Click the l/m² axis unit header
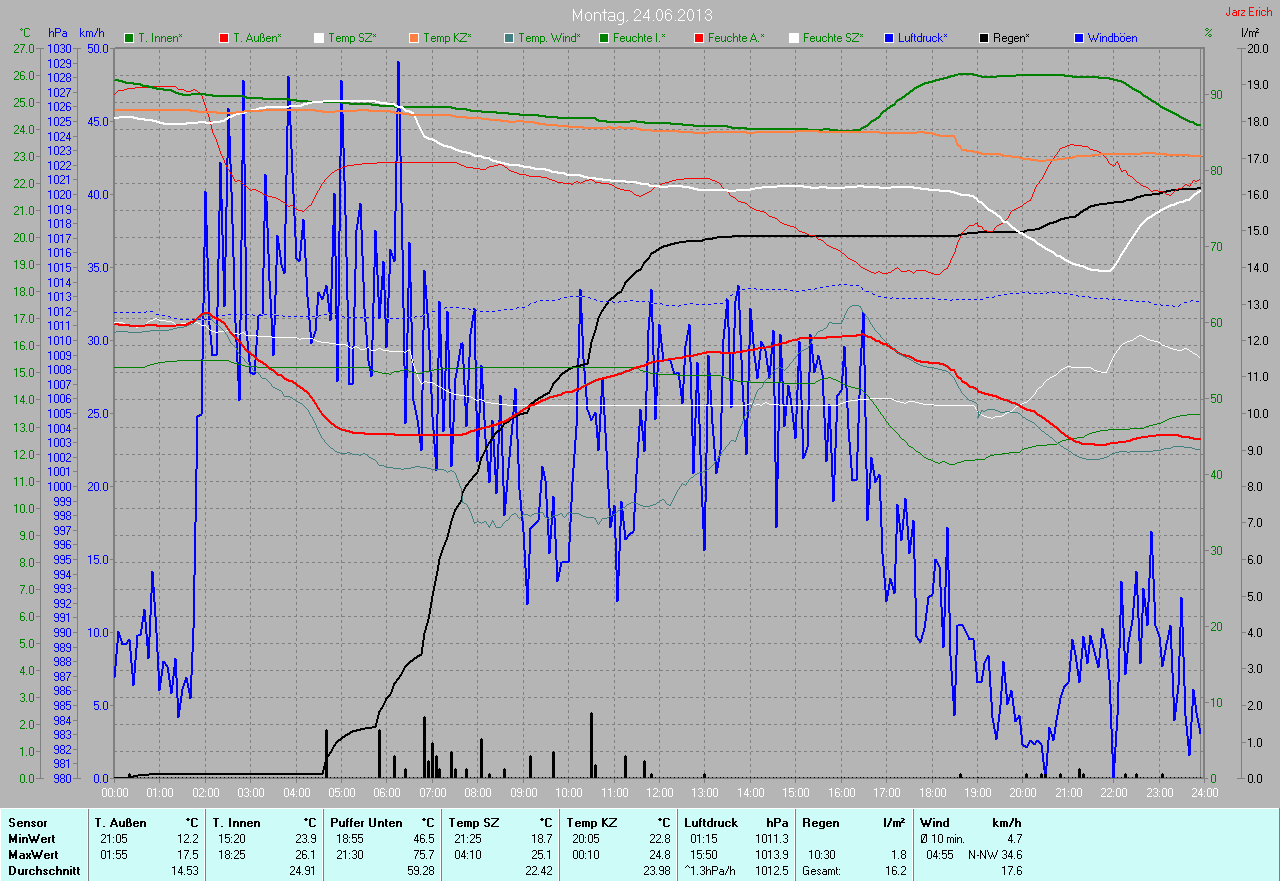 1249,33
